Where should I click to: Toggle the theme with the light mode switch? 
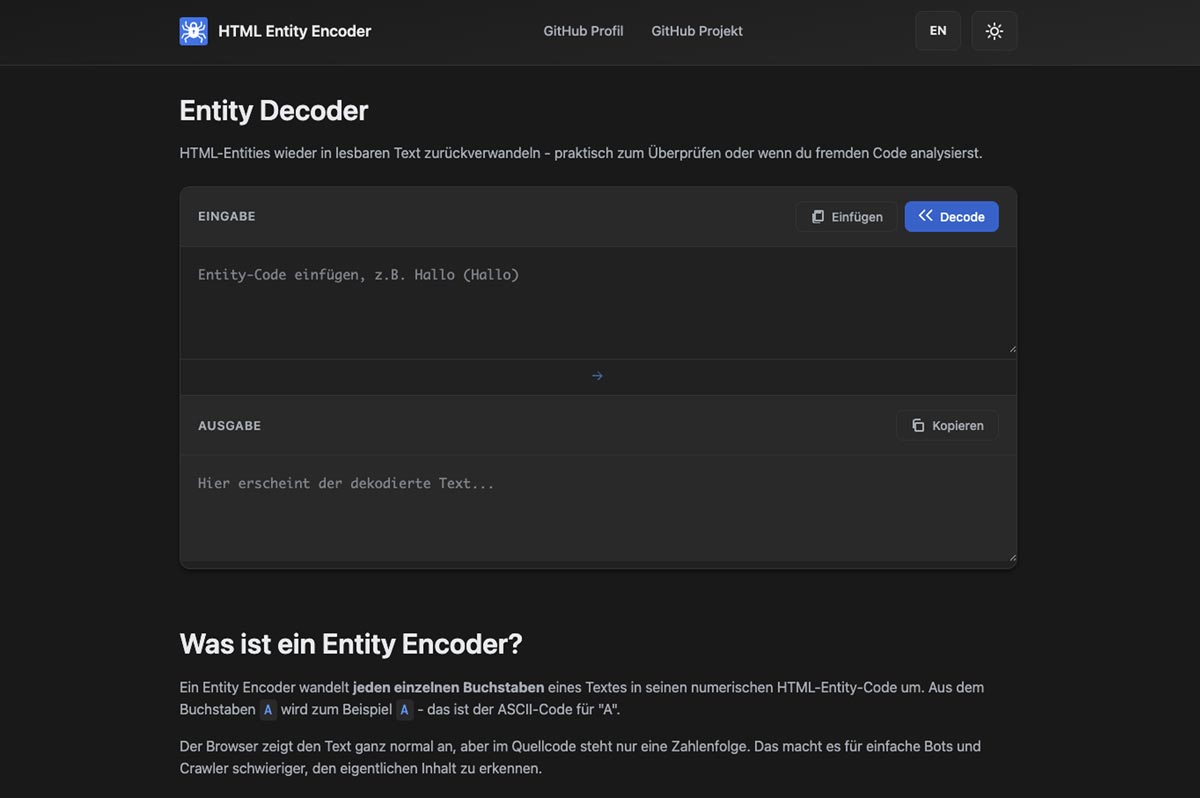click(994, 31)
